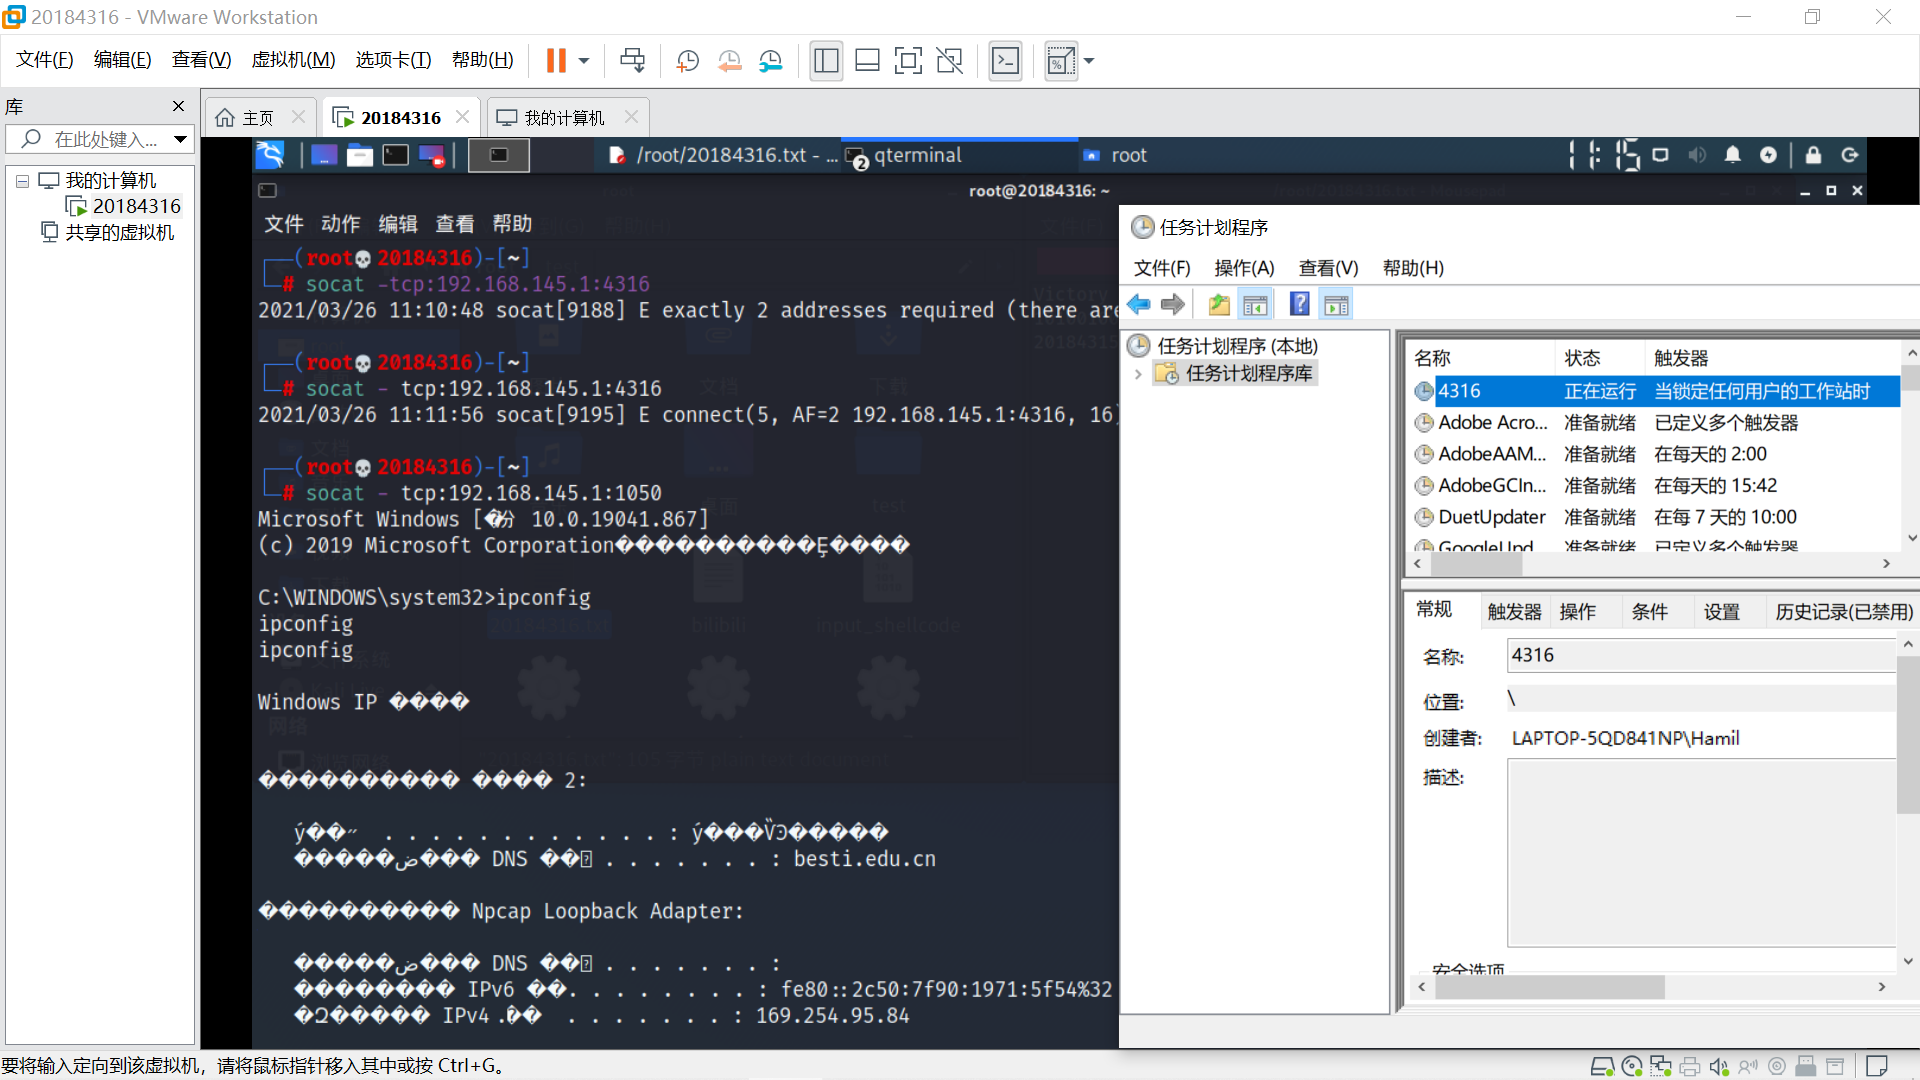Switch to the 触发器 tab
The image size is (1920, 1080).
(1514, 611)
